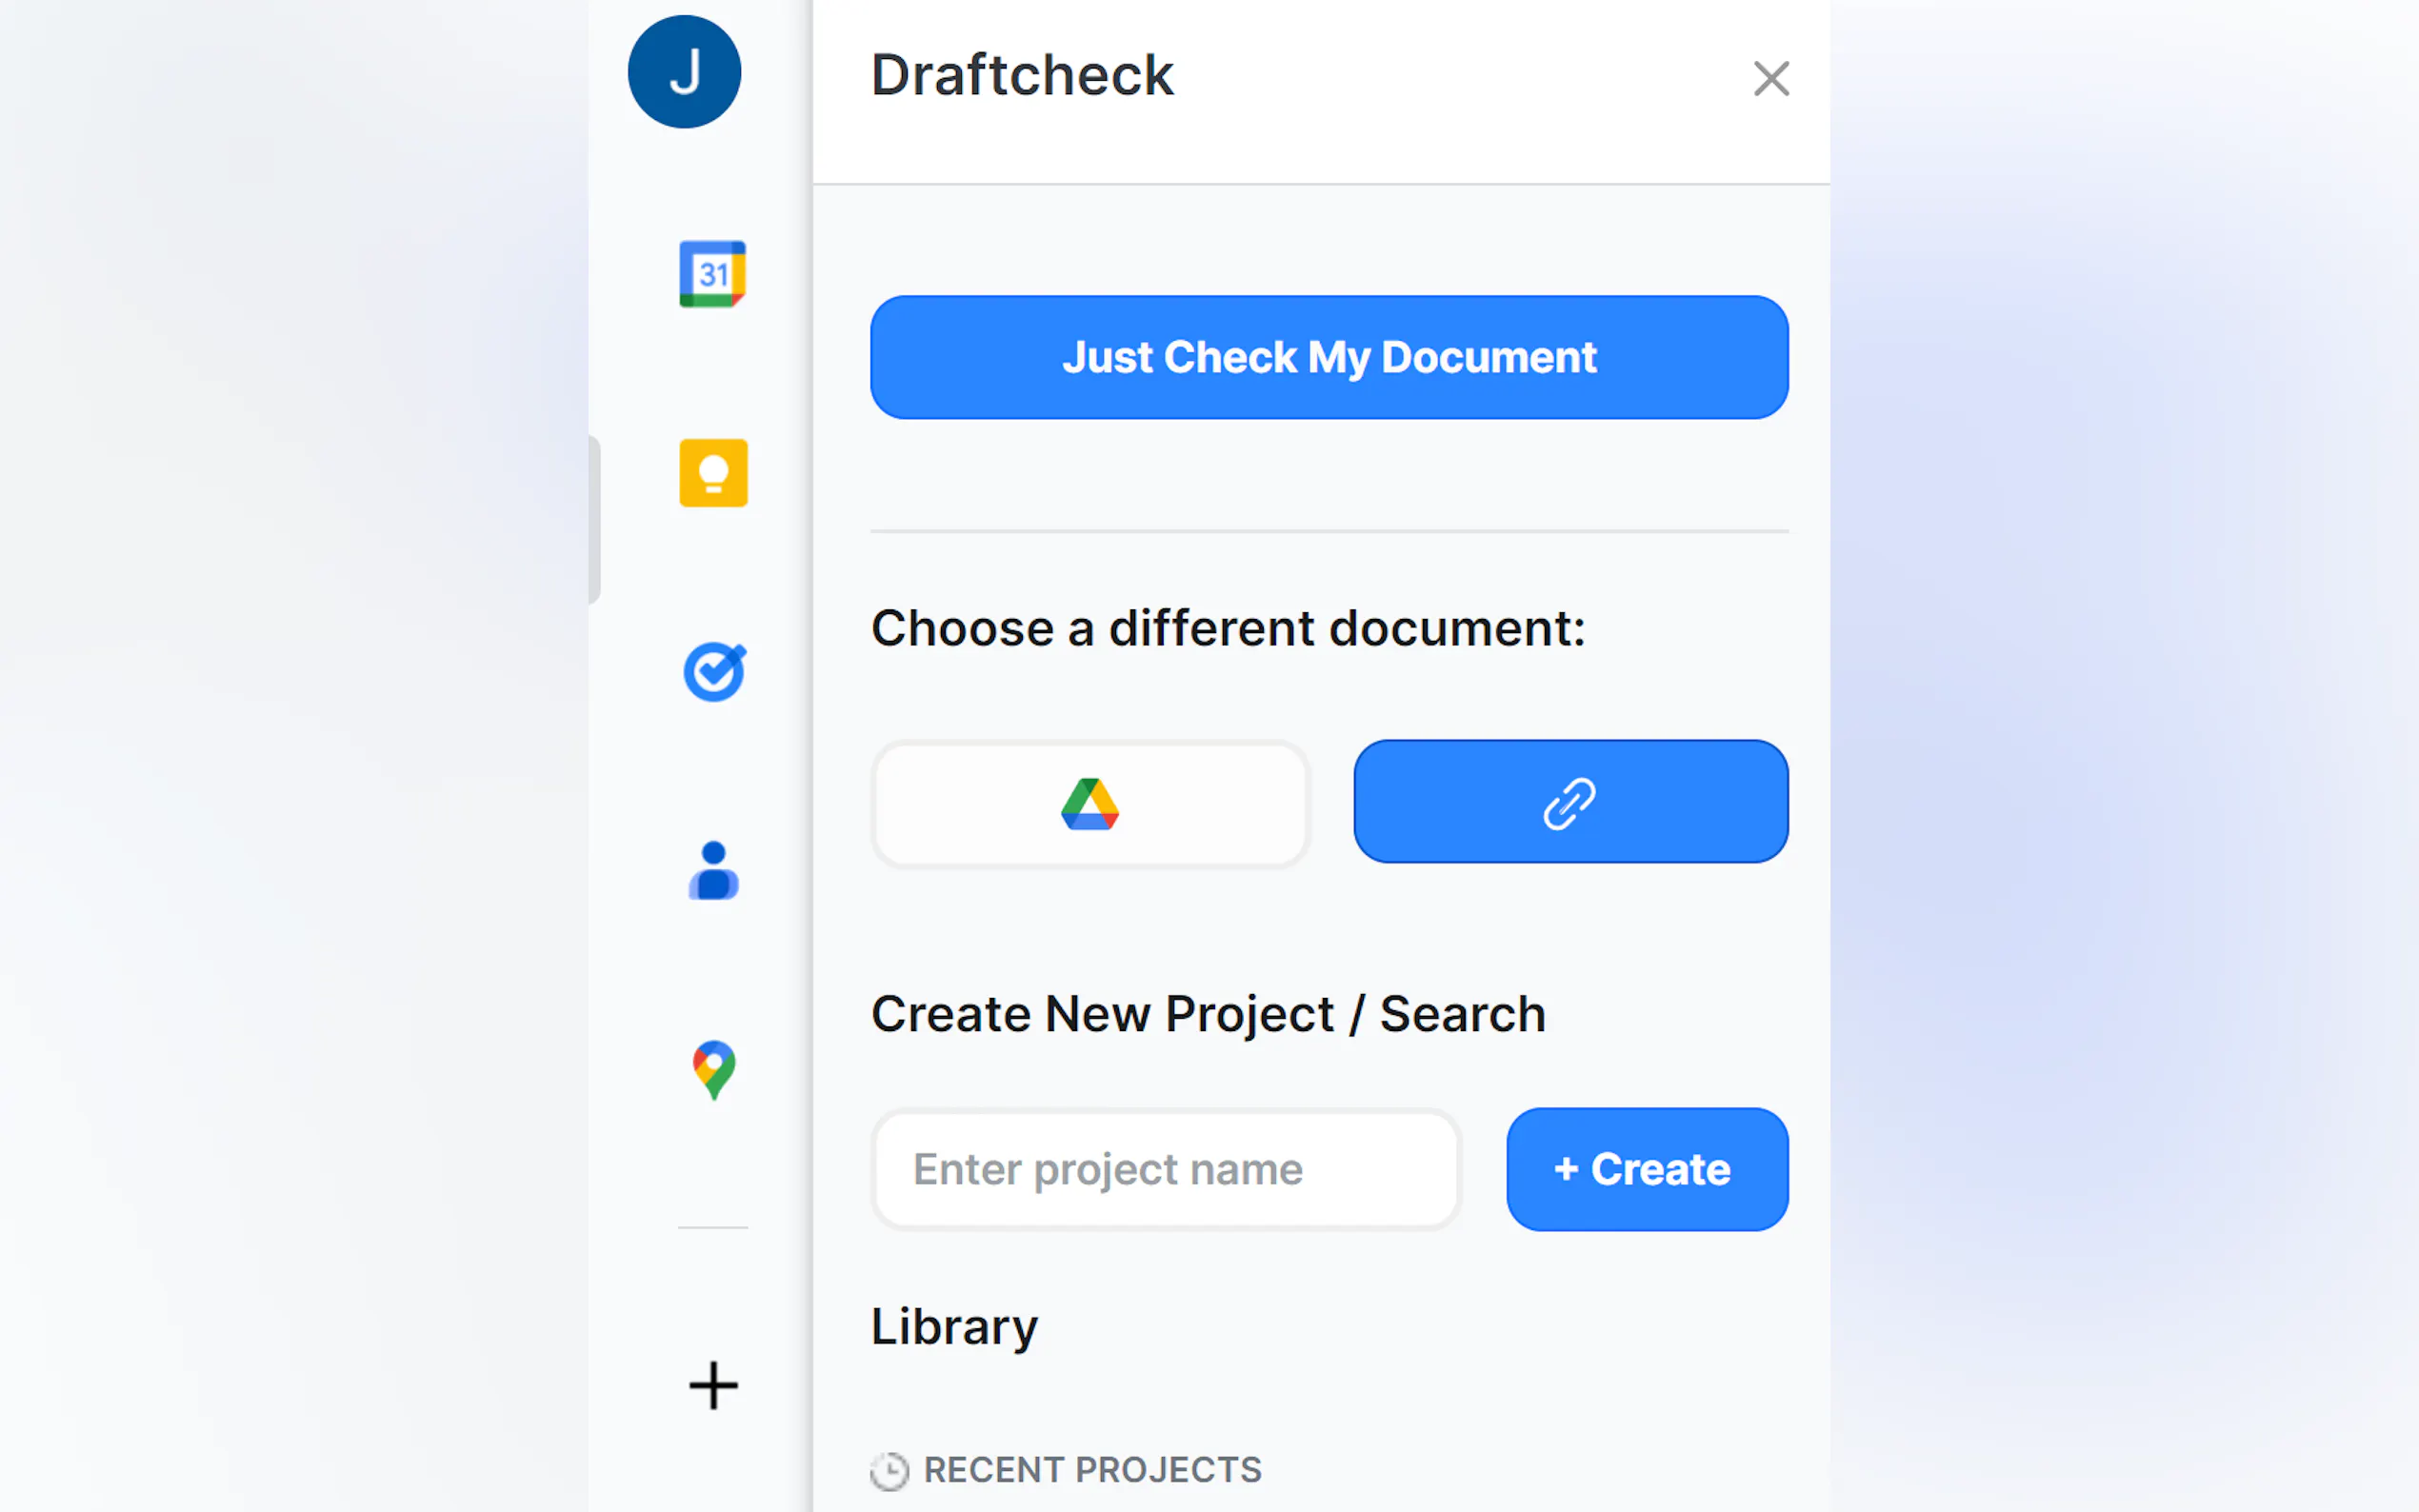Create a project with the Create button
Image resolution: width=2419 pixels, height=1512 pixels.
pos(1646,1169)
